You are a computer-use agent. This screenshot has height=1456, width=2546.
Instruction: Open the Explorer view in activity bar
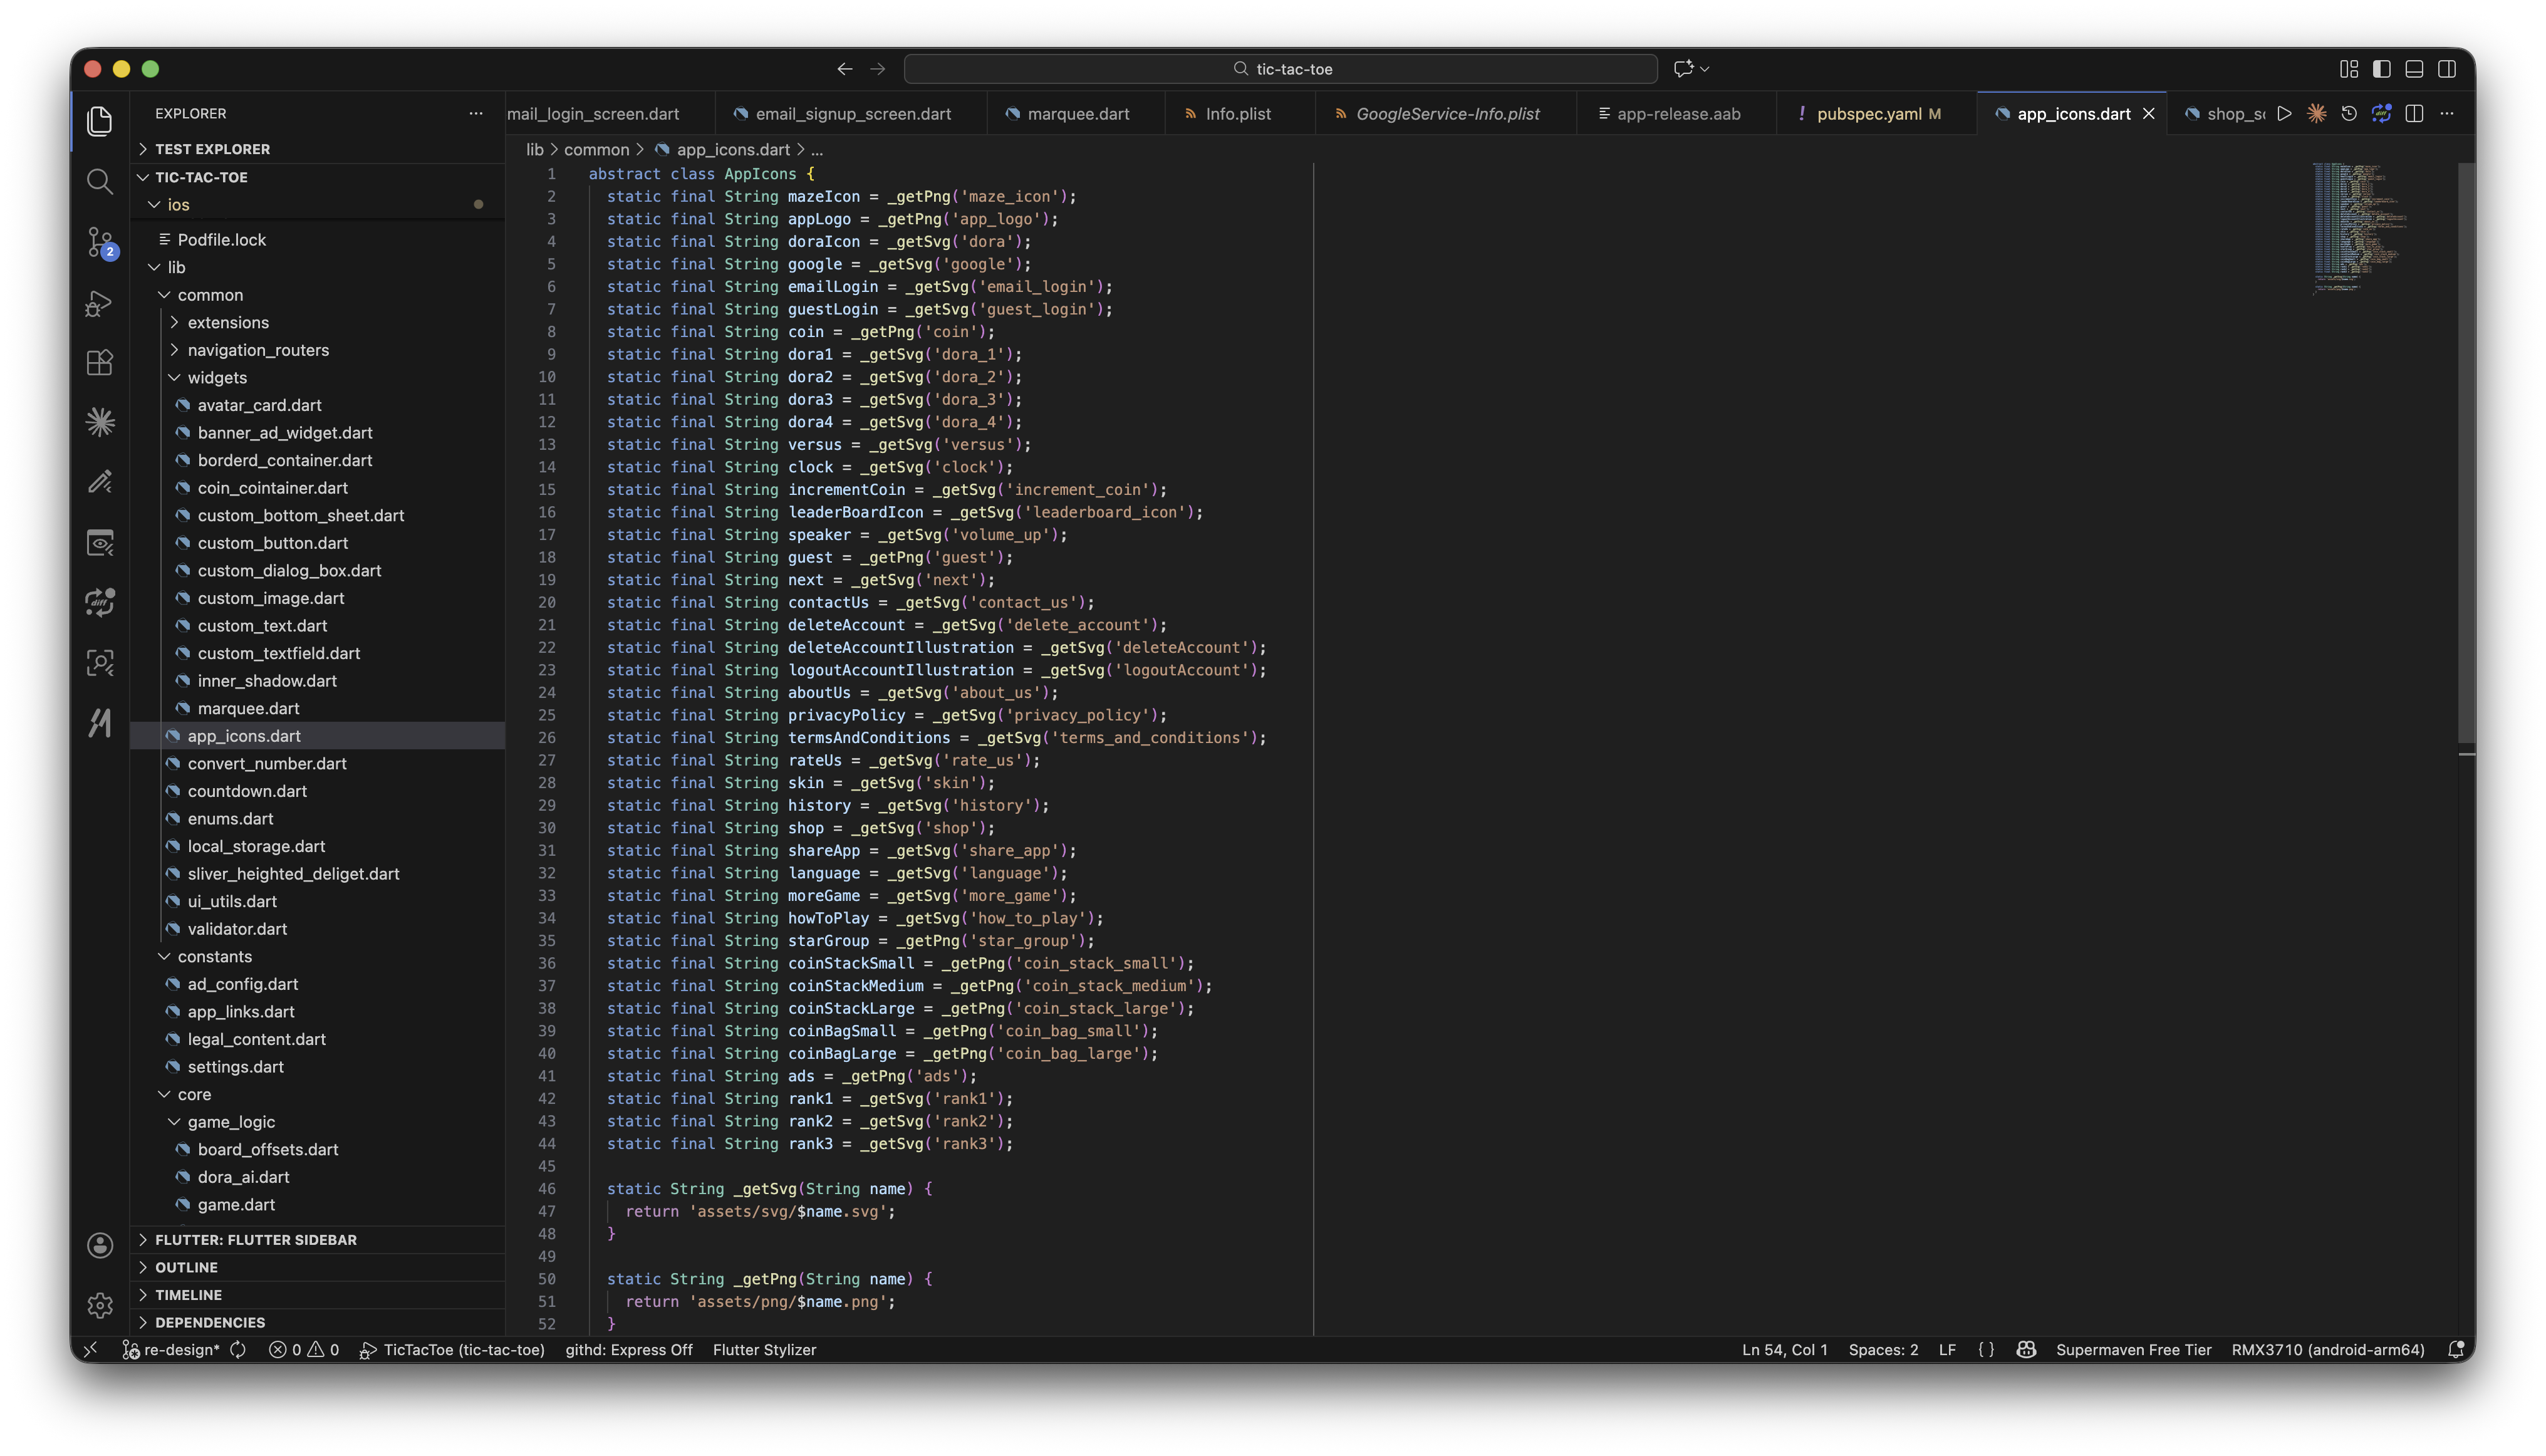pos(99,121)
